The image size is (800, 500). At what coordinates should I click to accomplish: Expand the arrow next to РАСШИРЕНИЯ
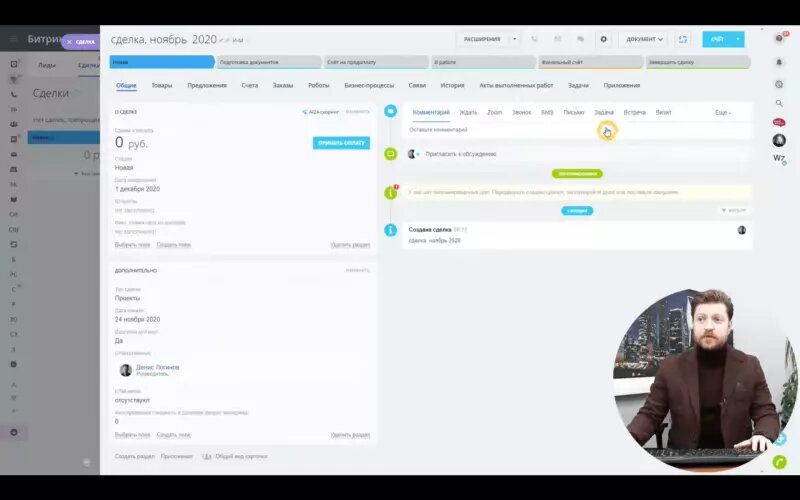(515, 39)
